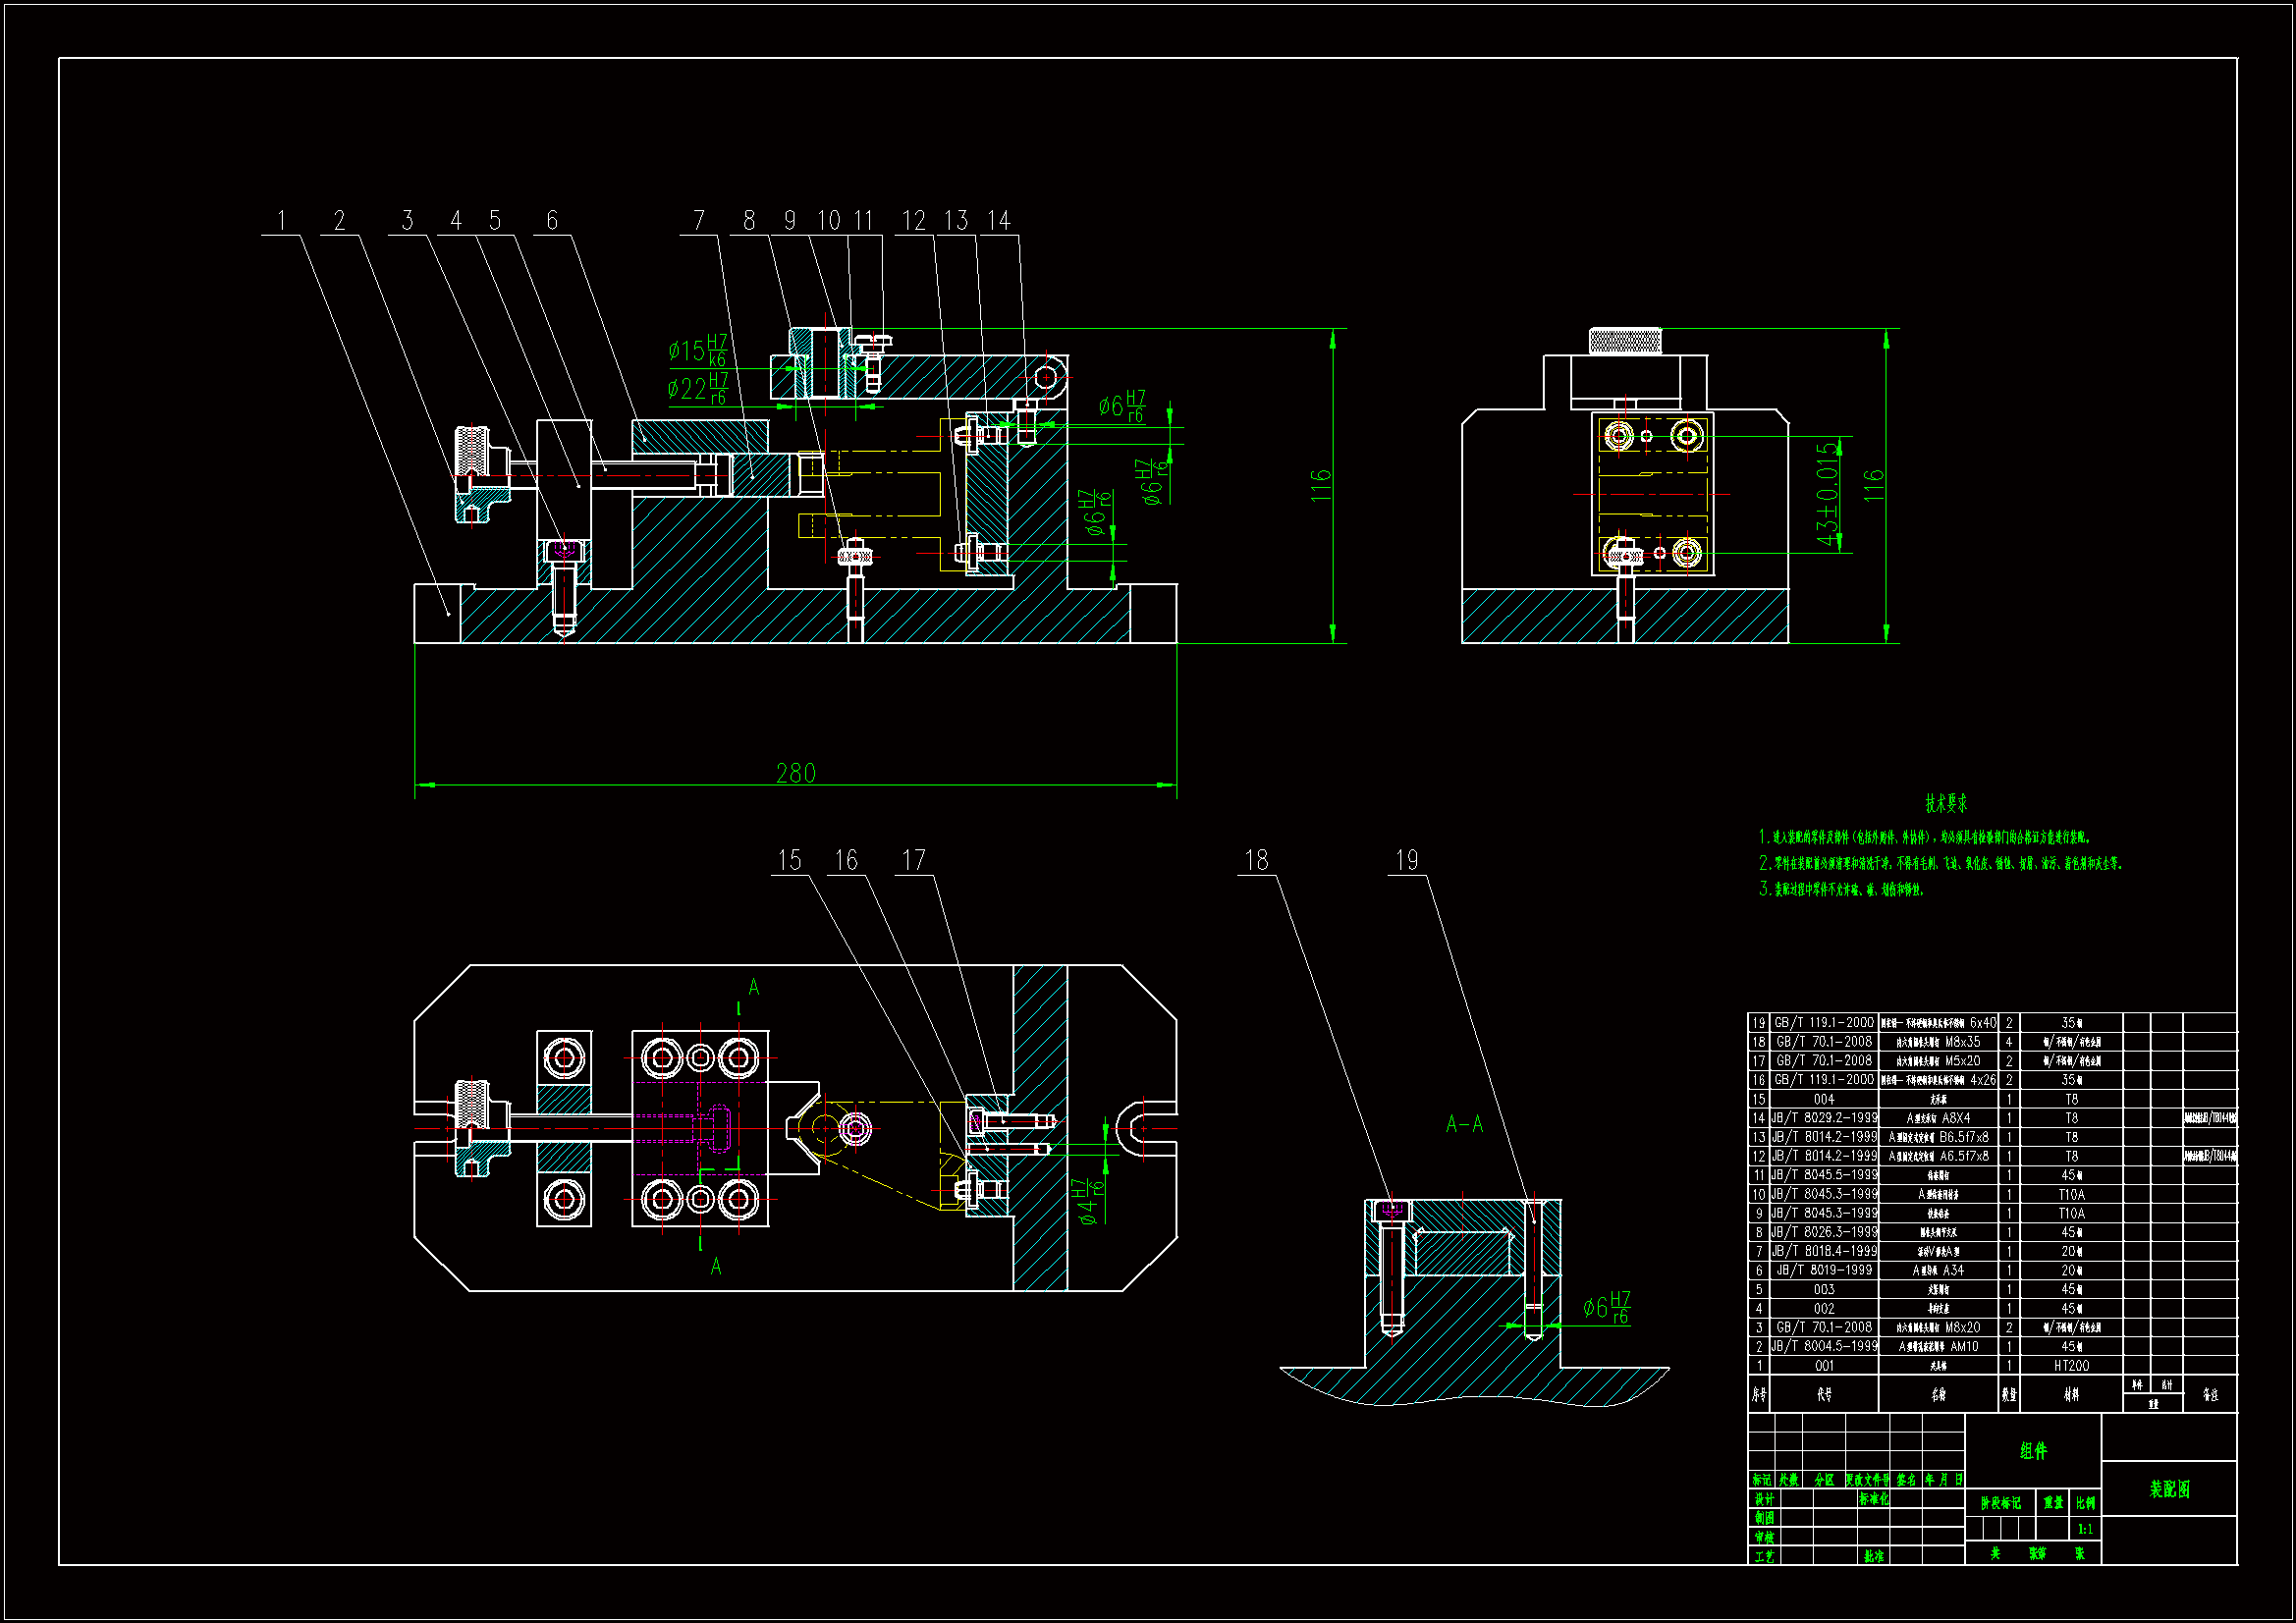Click the 1:1 scale value cell

coord(2085,1529)
